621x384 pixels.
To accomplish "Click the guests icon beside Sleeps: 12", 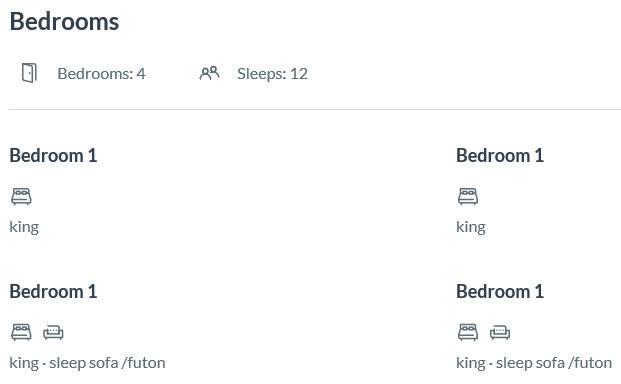I will click(210, 73).
